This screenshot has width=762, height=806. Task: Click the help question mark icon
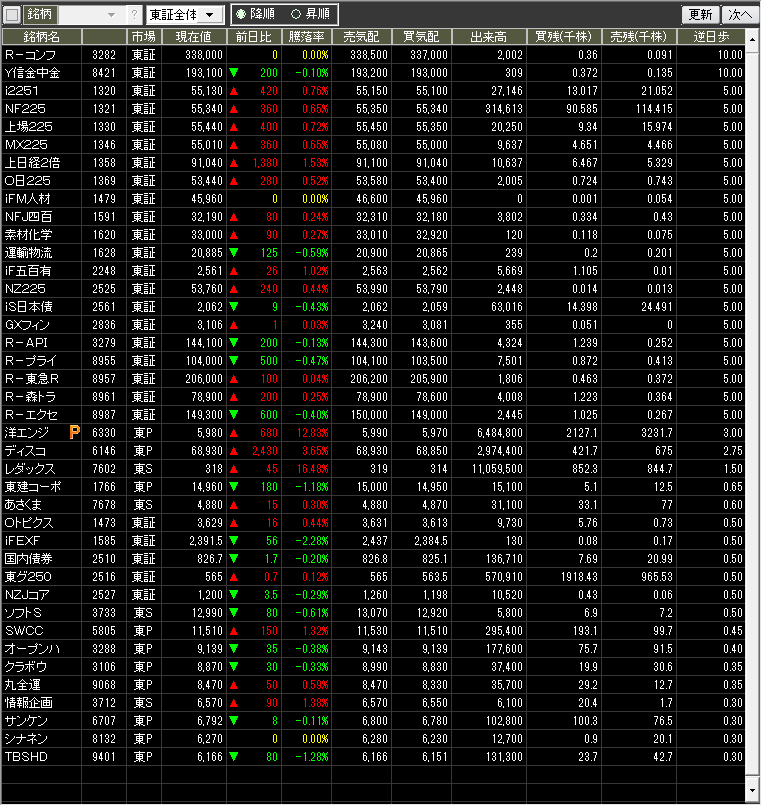pos(135,15)
